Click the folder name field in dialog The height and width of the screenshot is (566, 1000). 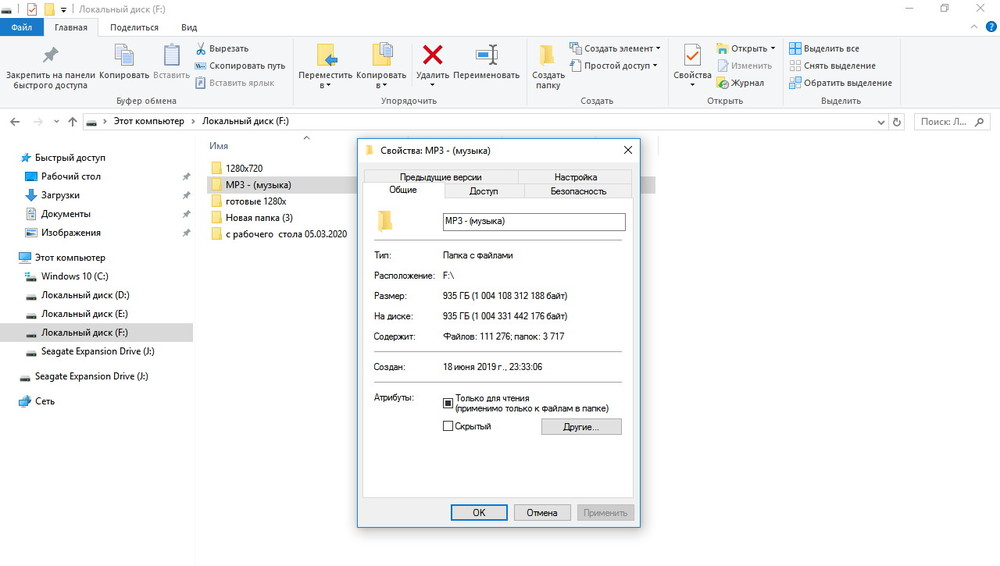(532, 221)
